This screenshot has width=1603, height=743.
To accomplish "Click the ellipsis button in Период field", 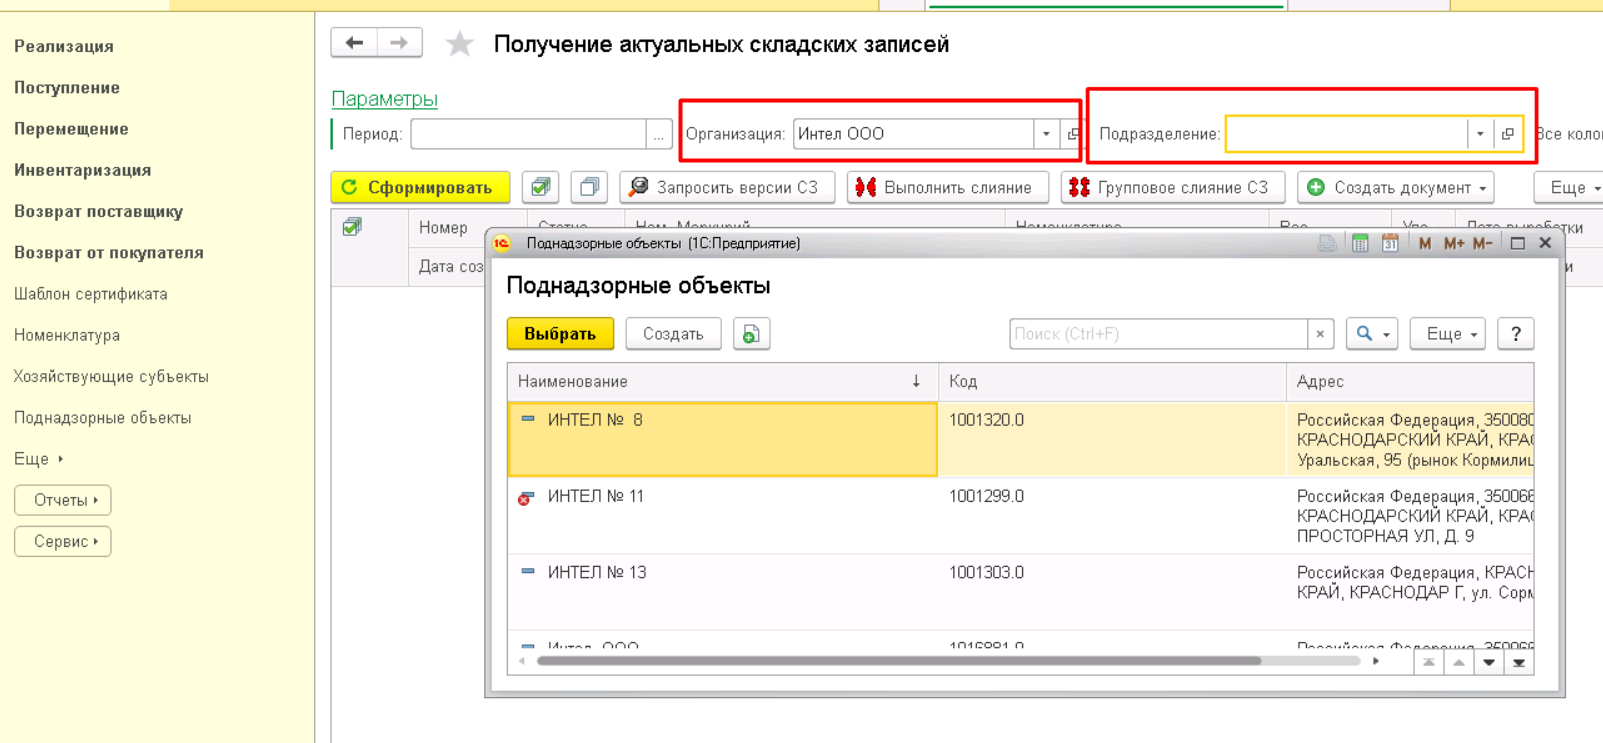I will pos(658,134).
